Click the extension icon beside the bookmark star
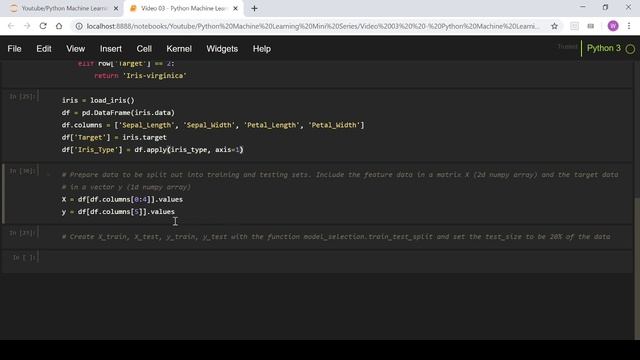 574,26
